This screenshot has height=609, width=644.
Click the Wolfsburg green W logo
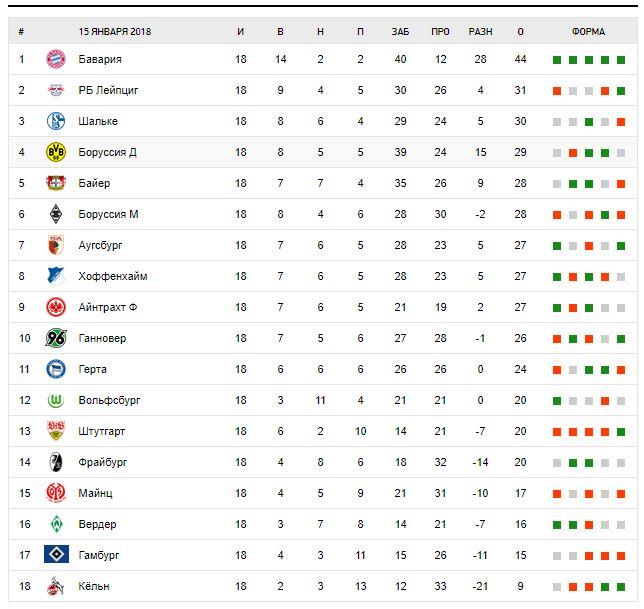coord(55,401)
